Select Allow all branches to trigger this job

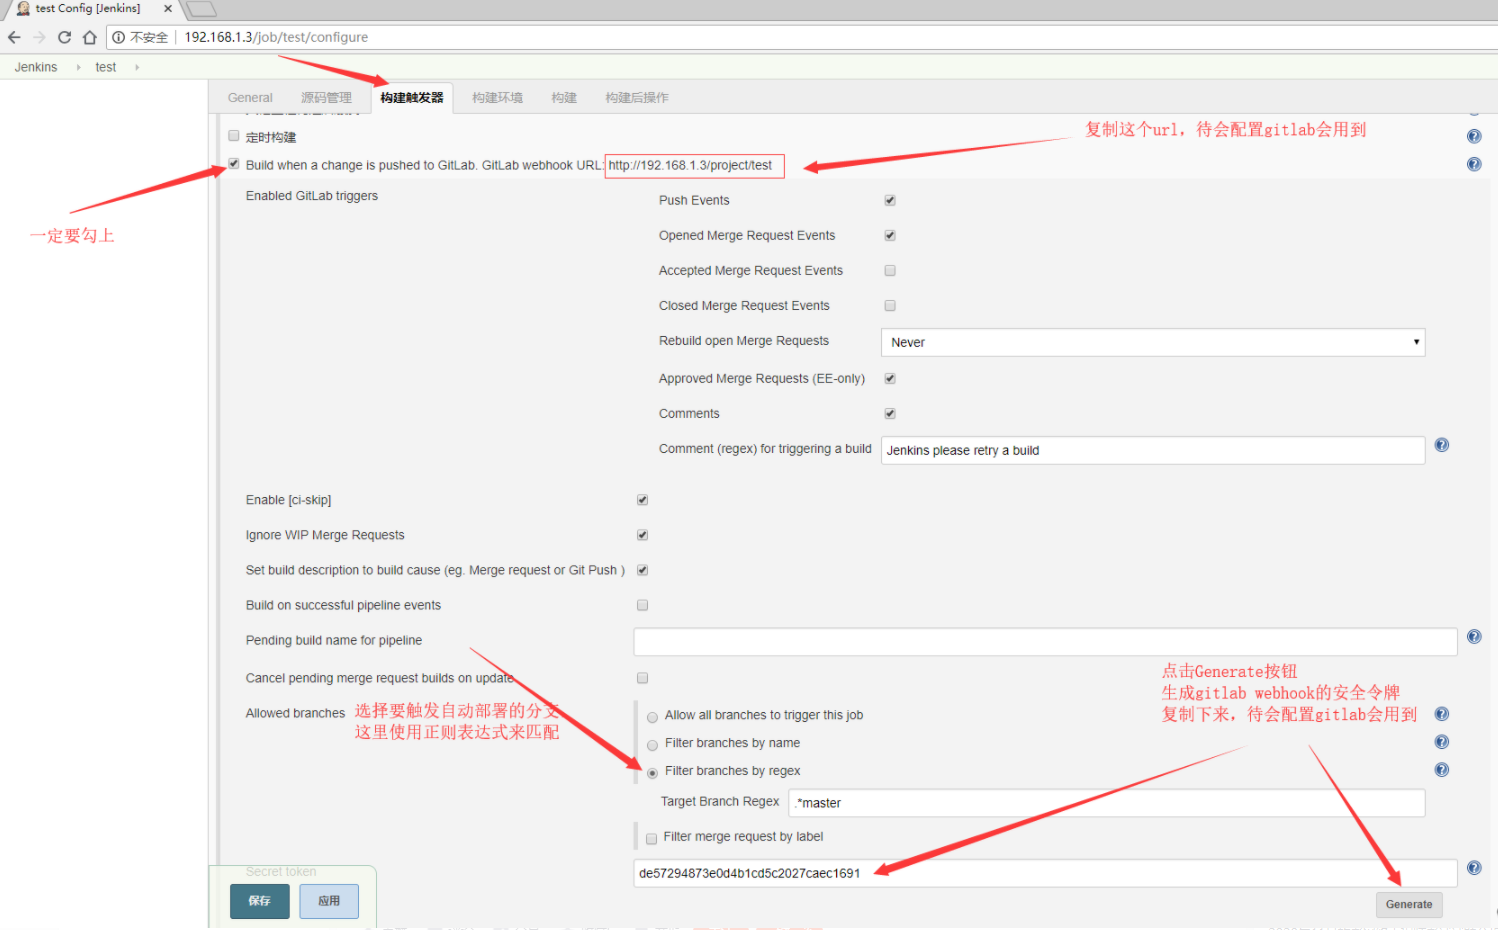[x=653, y=717]
